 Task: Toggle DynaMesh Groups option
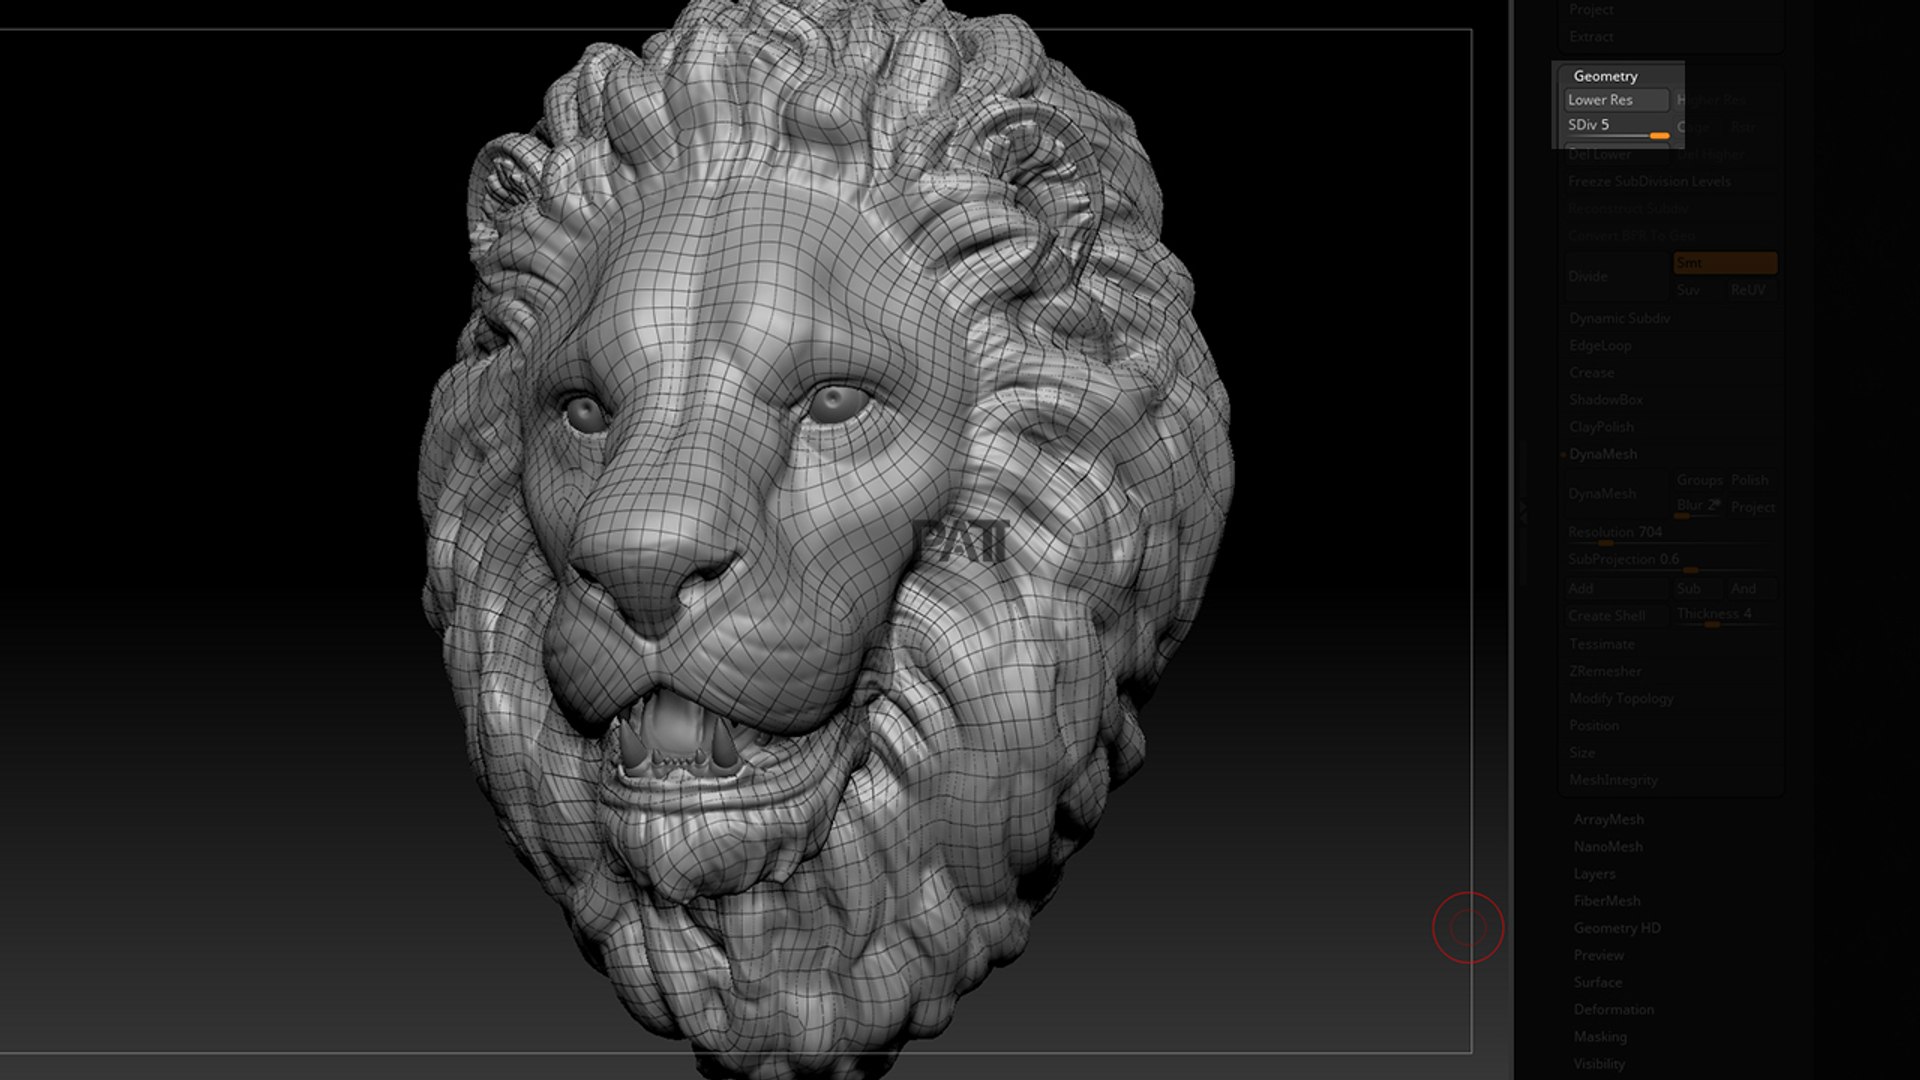1699,480
